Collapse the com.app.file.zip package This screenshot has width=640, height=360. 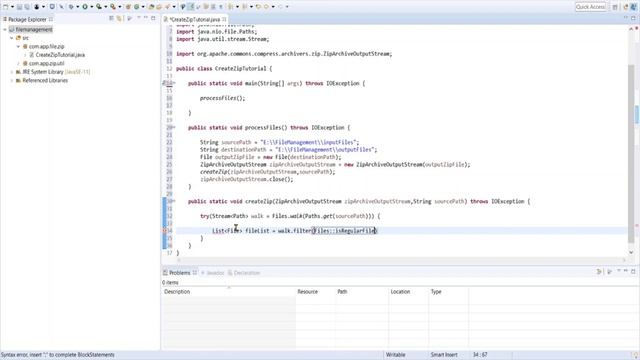tap(18, 47)
